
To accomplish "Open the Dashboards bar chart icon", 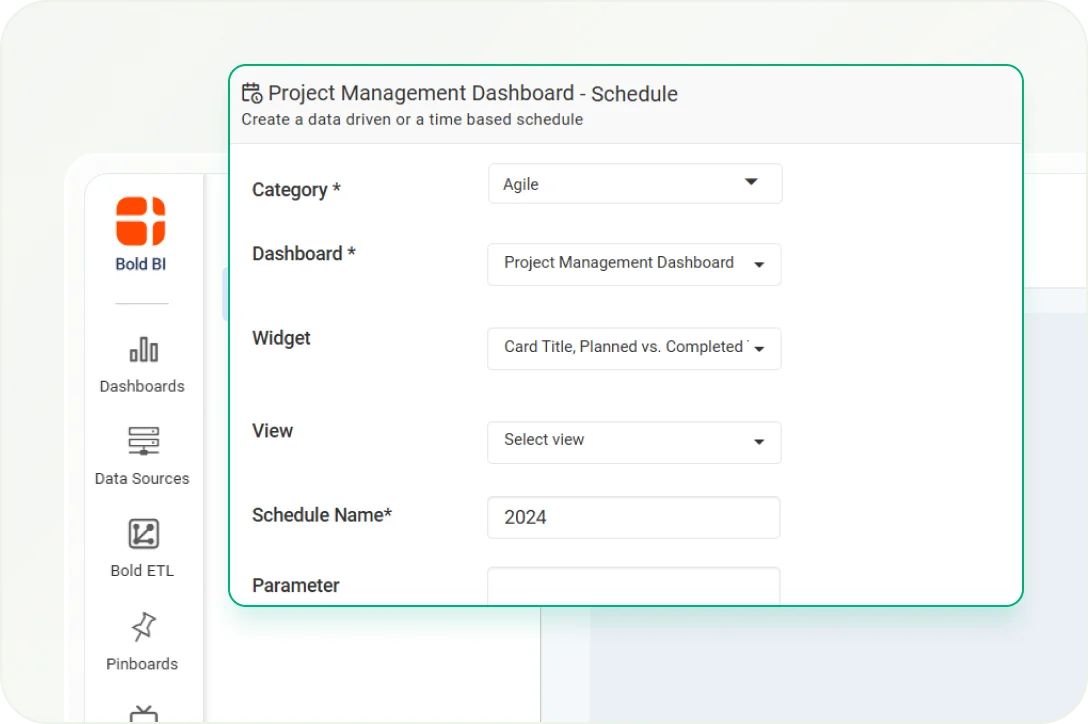I will 143,349.
